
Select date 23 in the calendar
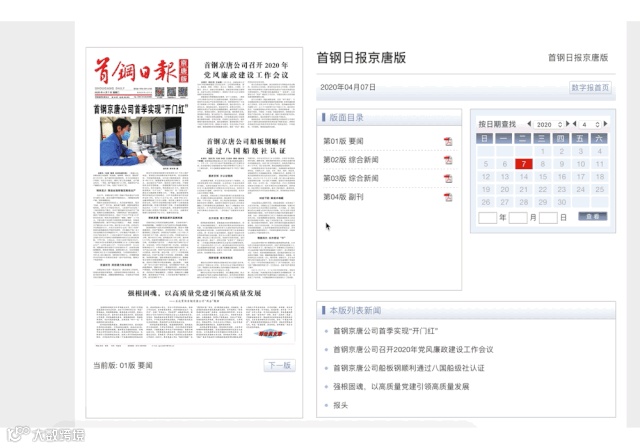[562, 189]
